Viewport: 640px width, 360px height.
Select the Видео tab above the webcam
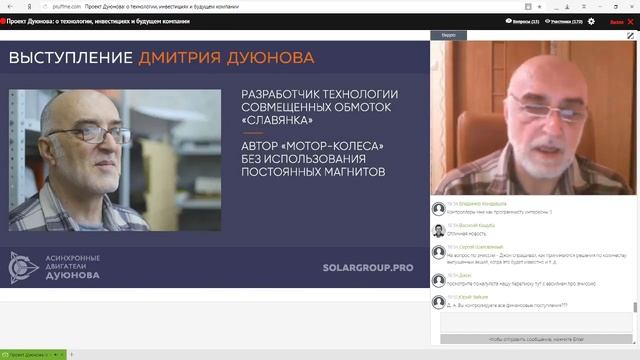click(x=449, y=35)
